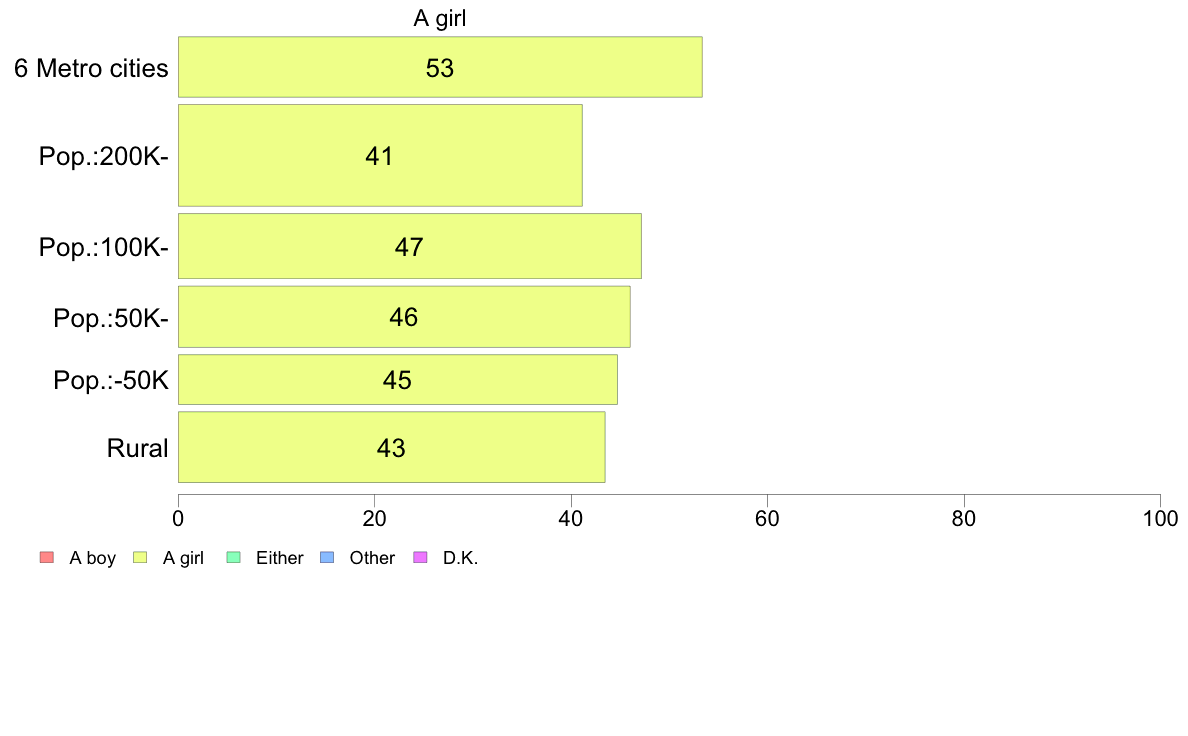Click the red A boy legend swatch
Image resolution: width=1188 pixels, height=736 pixels.
pos(47,557)
